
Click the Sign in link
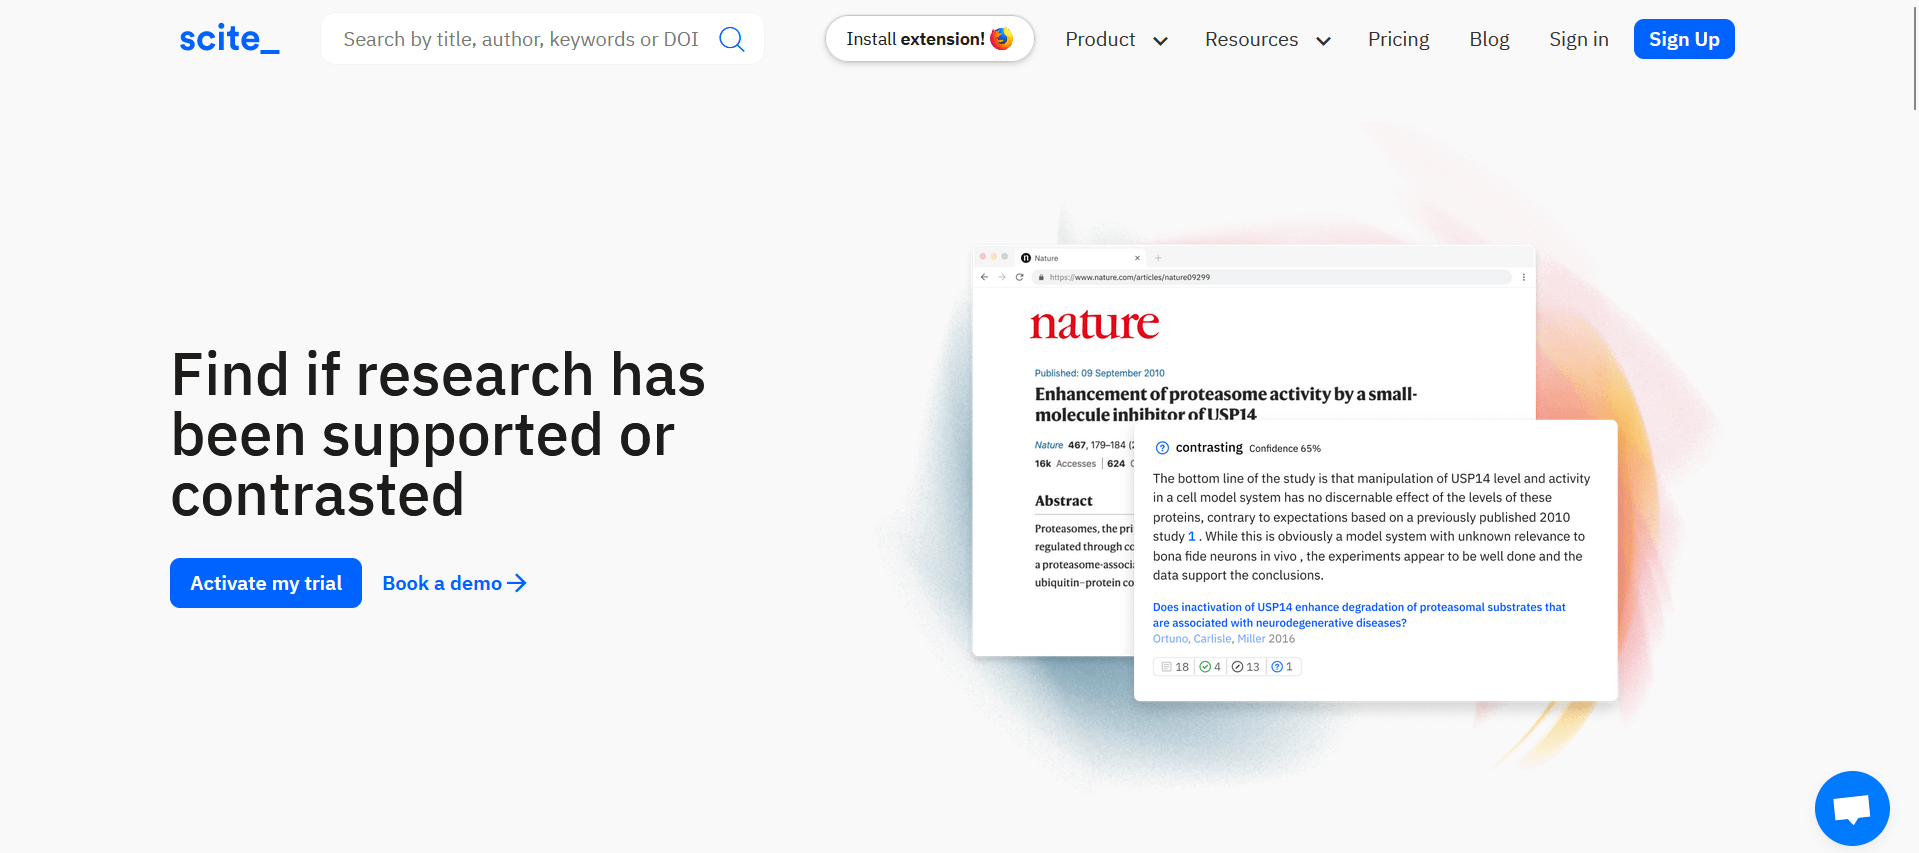(x=1579, y=39)
